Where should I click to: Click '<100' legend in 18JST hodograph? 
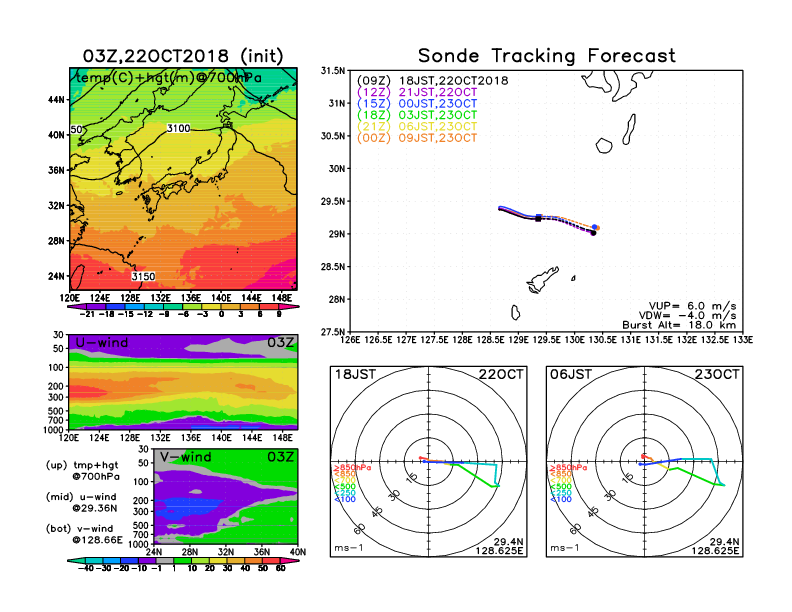pos(345,499)
